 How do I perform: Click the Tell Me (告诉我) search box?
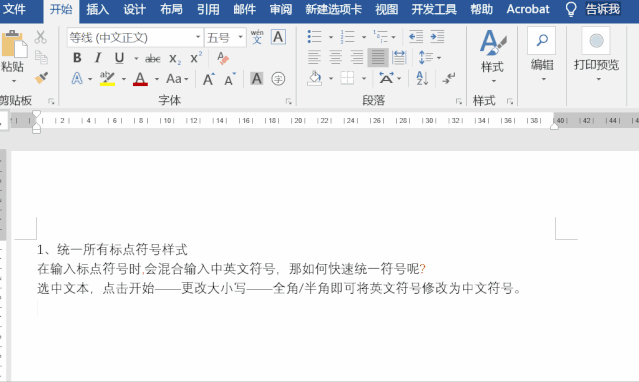603,9
